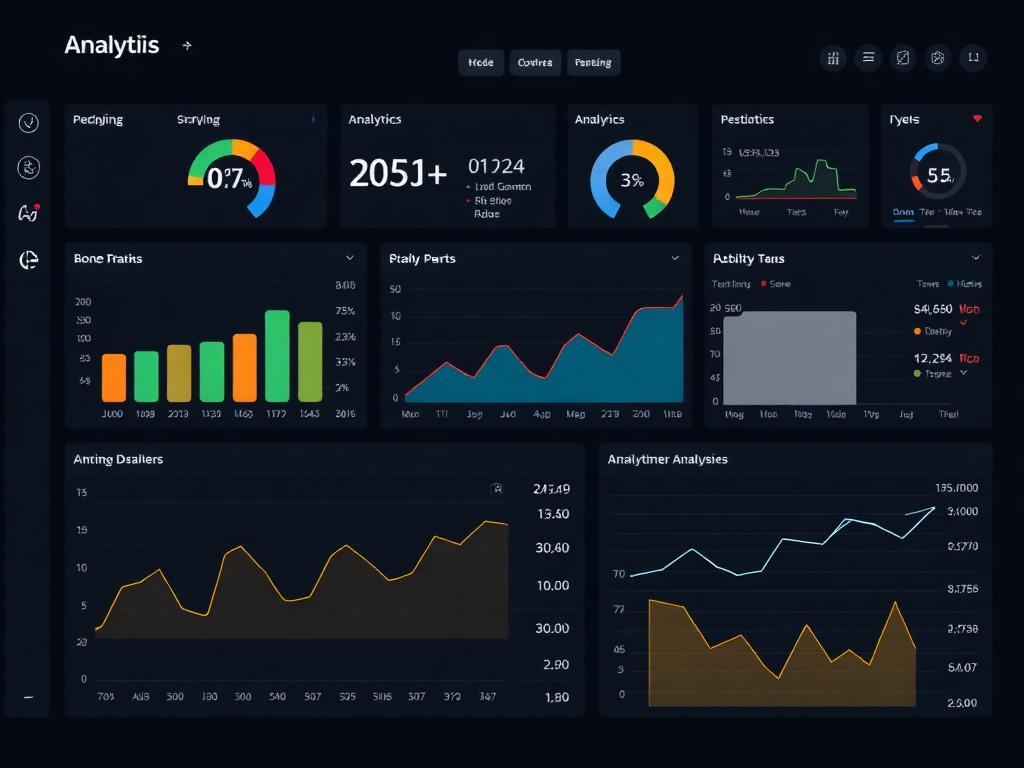Image resolution: width=1024 pixels, height=768 pixels.
Task: Toggle the green legend item below 12,294
Action: coord(933,374)
